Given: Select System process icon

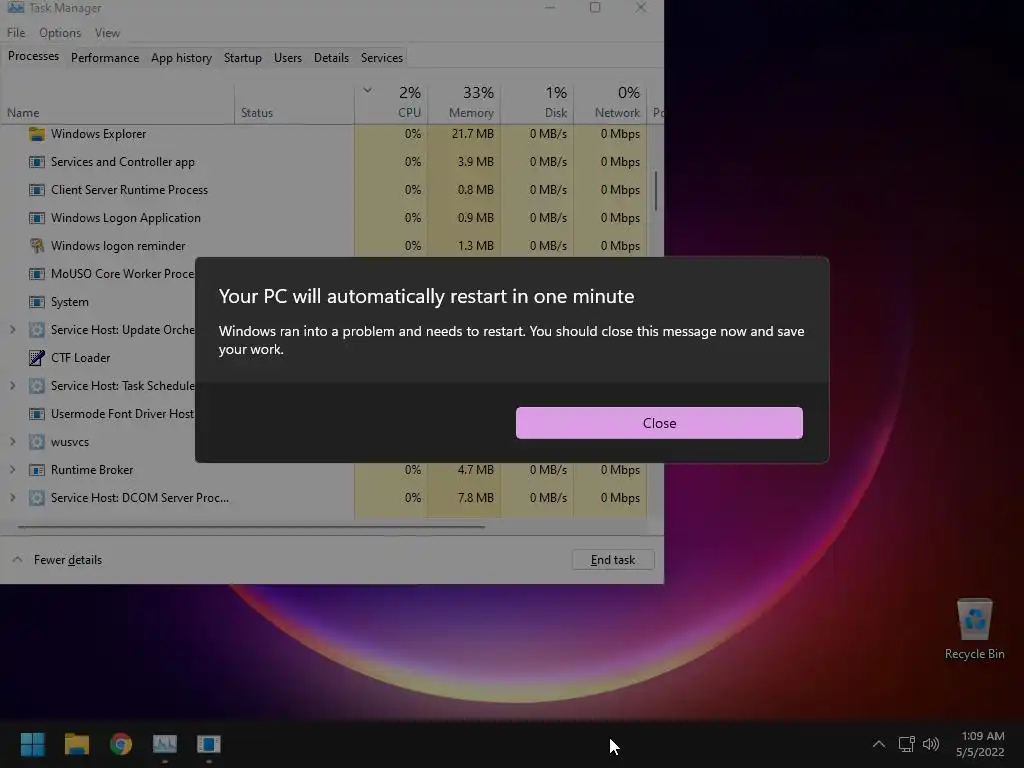Looking at the screenshot, I should [x=37, y=302].
